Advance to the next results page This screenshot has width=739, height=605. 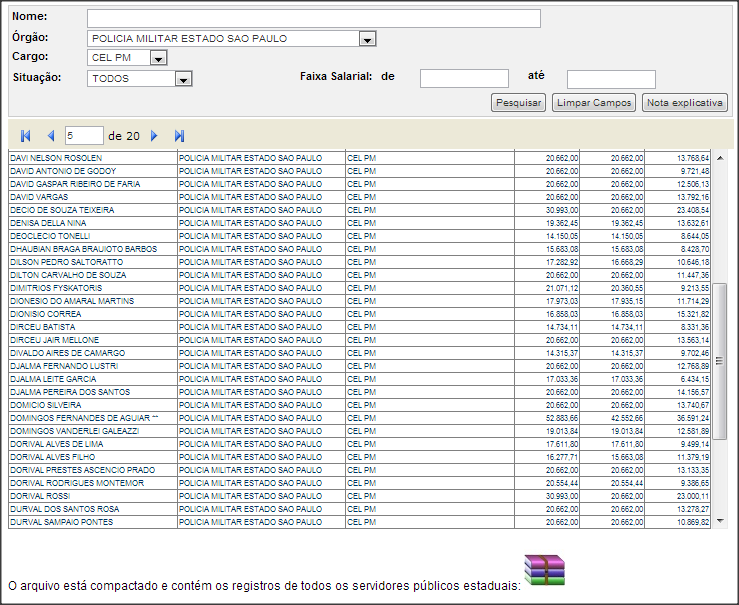[x=154, y=136]
